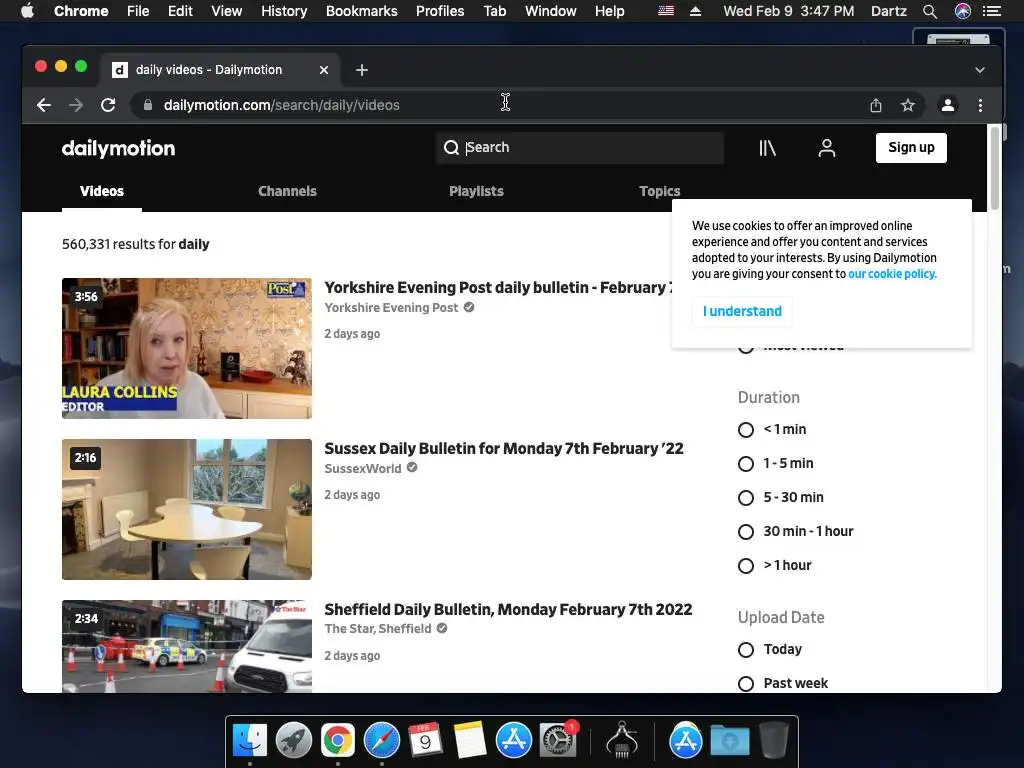1024x768 pixels.
Task: Open the user account icon beside Sign up
Action: 827,148
